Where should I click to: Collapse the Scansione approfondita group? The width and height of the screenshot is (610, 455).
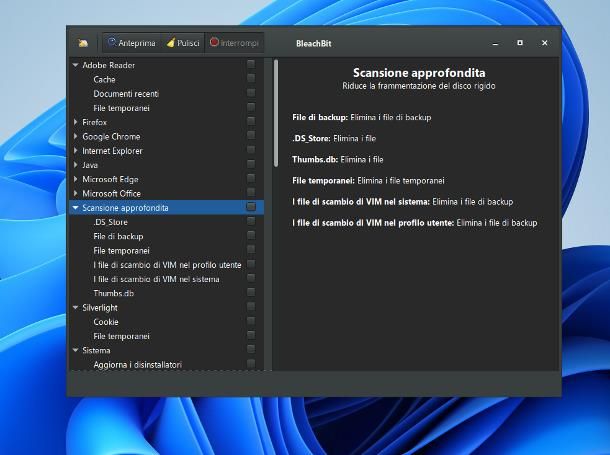pyautogui.click(x=75, y=208)
